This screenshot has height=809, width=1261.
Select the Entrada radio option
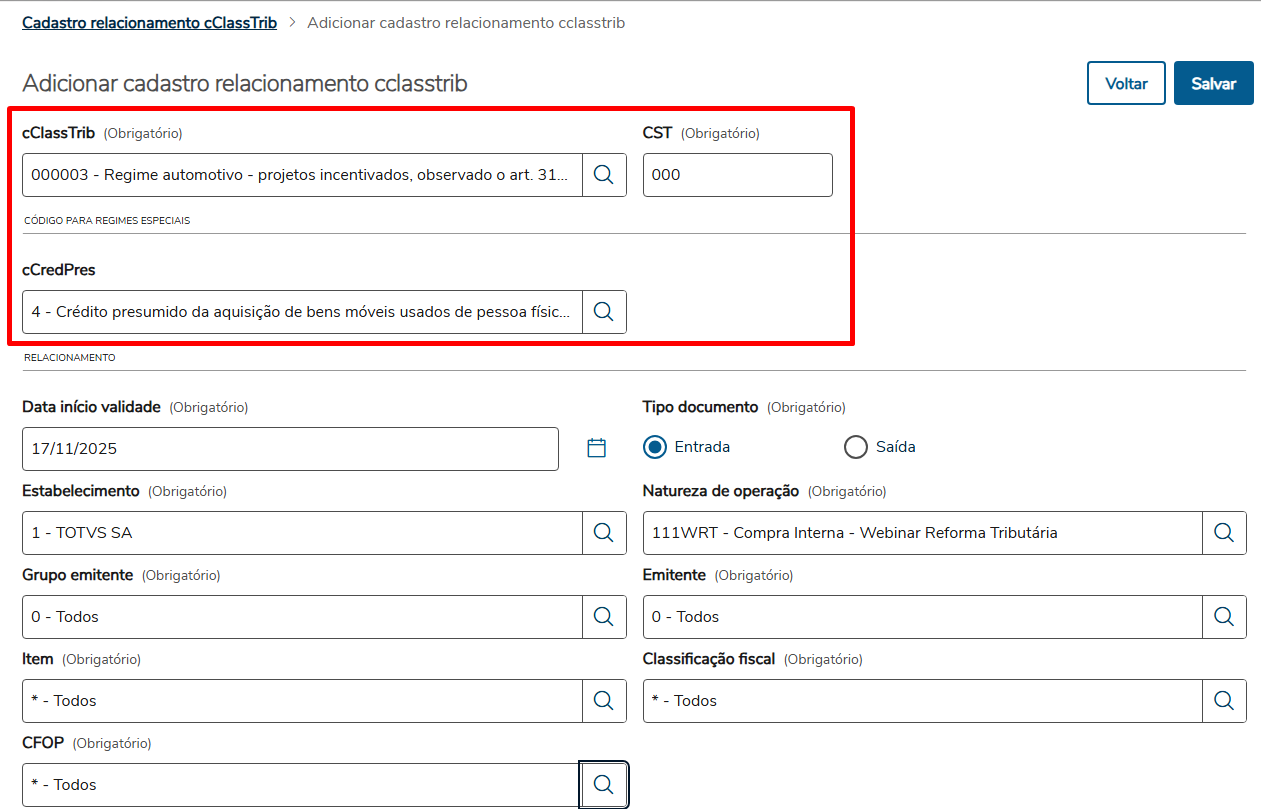tap(655, 447)
